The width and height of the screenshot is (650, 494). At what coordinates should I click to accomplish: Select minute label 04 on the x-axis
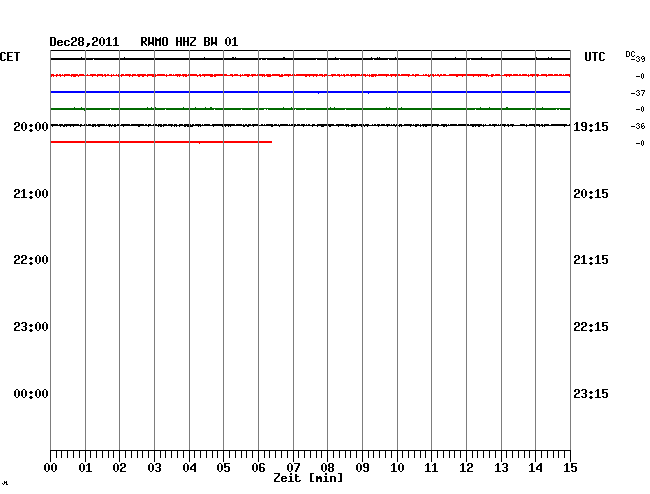[x=189, y=468]
